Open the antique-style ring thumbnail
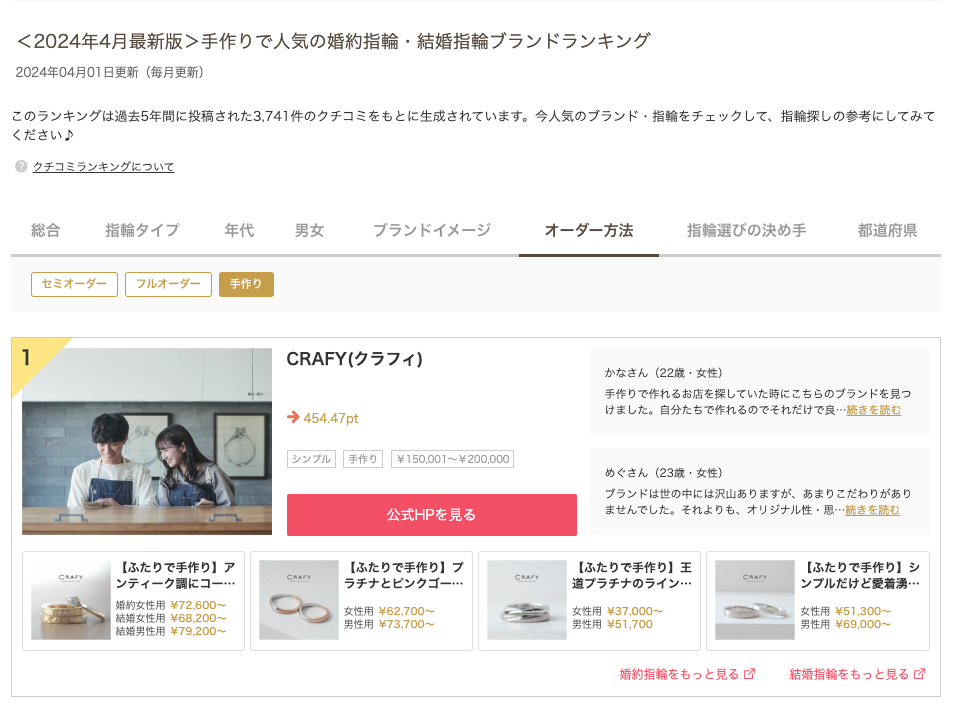 pos(71,600)
